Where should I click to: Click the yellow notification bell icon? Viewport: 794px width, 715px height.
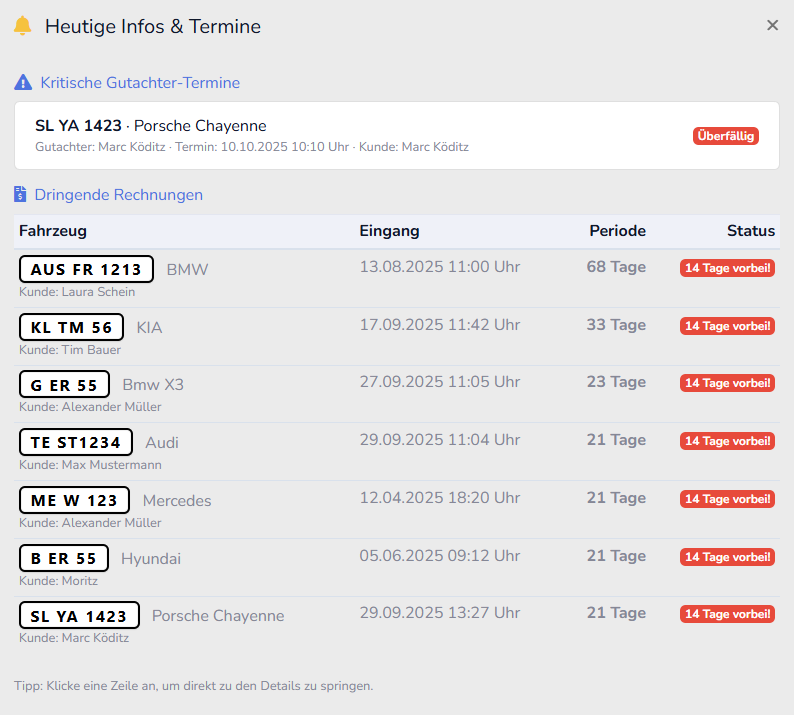pos(23,26)
